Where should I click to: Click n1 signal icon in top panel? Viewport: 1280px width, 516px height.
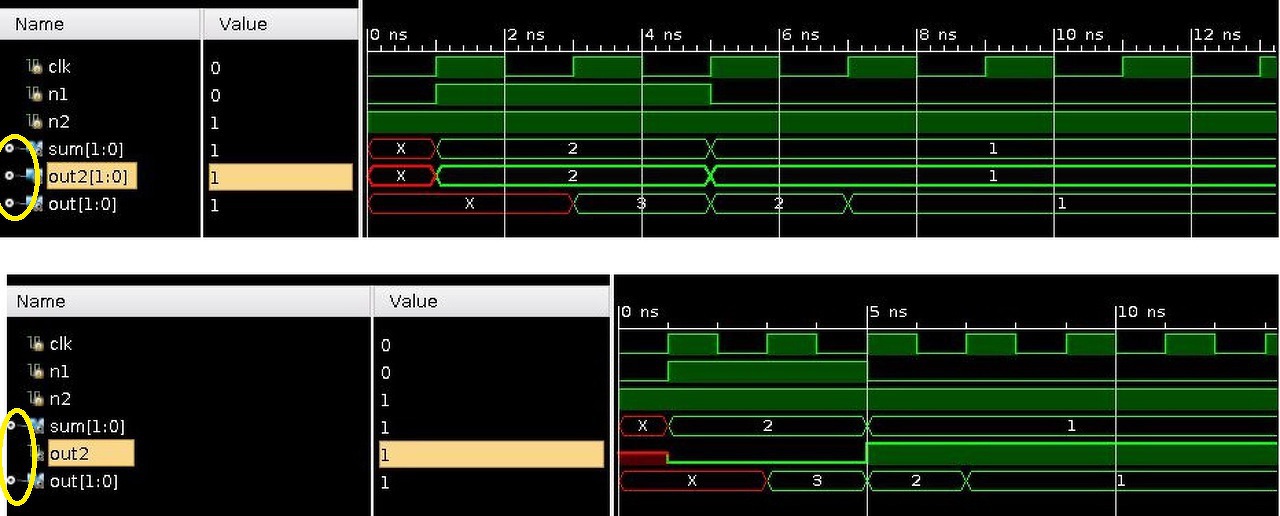(x=36, y=94)
